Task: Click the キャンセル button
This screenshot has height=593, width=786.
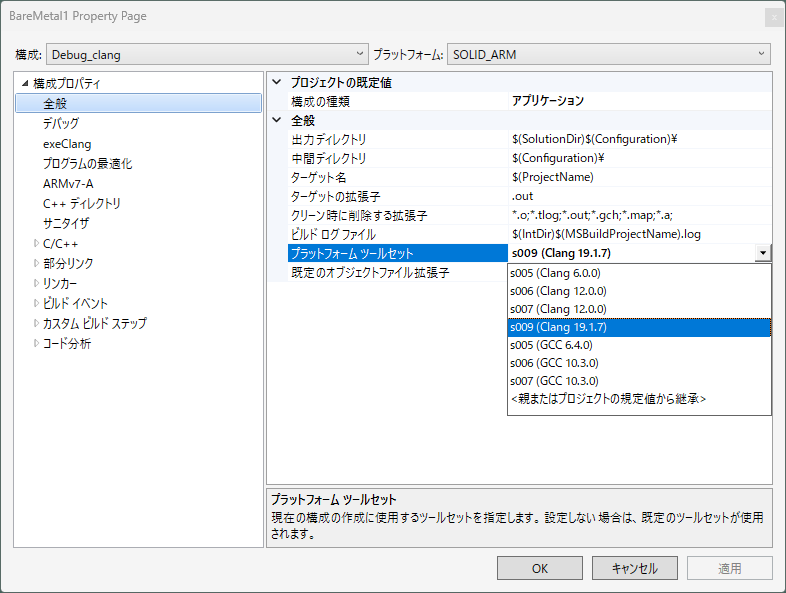Action: 634,568
